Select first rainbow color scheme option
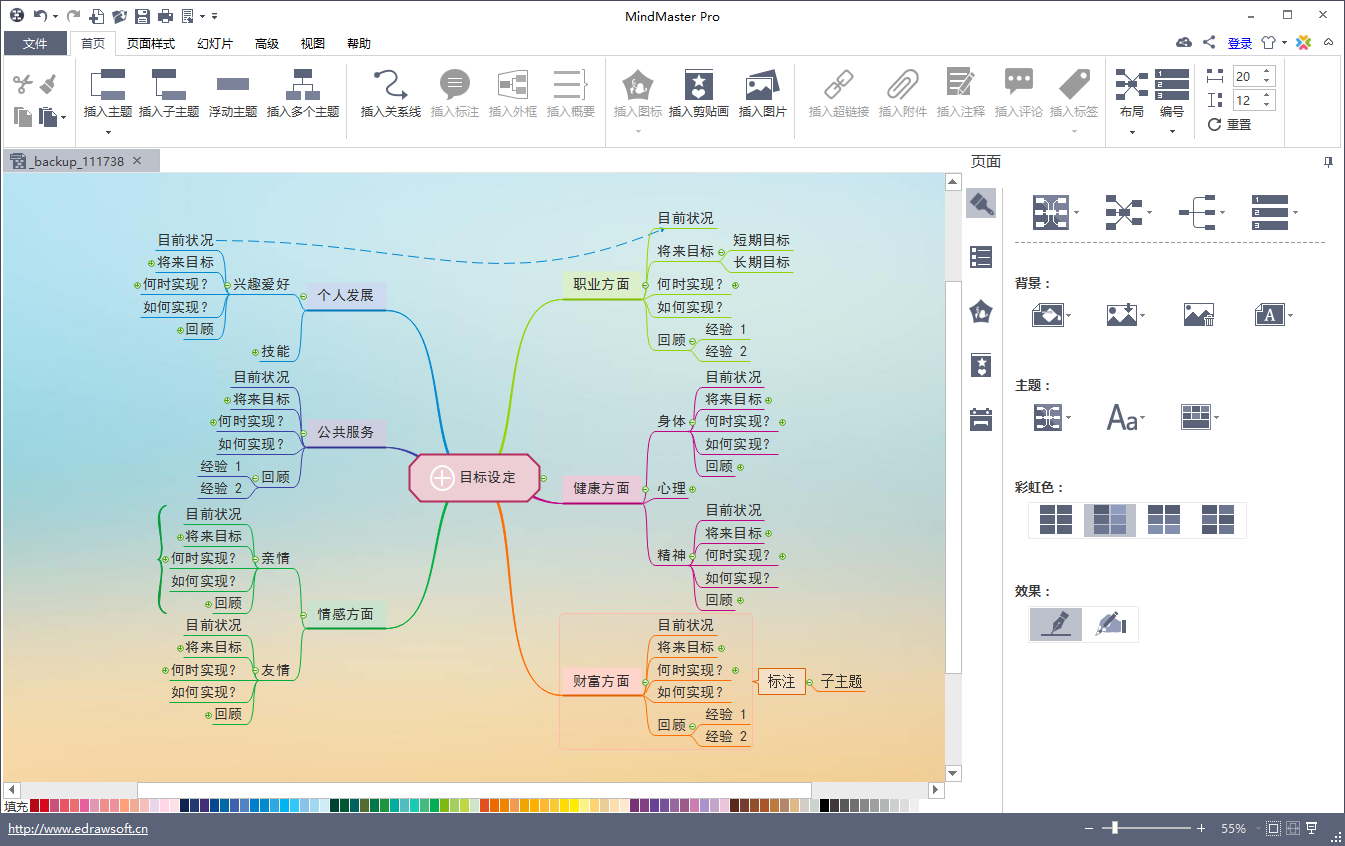The height and width of the screenshot is (846, 1345). [1056, 520]
